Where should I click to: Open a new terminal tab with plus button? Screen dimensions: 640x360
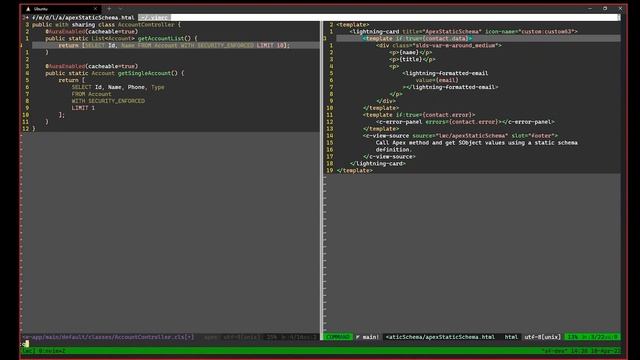tap(109, 9)
